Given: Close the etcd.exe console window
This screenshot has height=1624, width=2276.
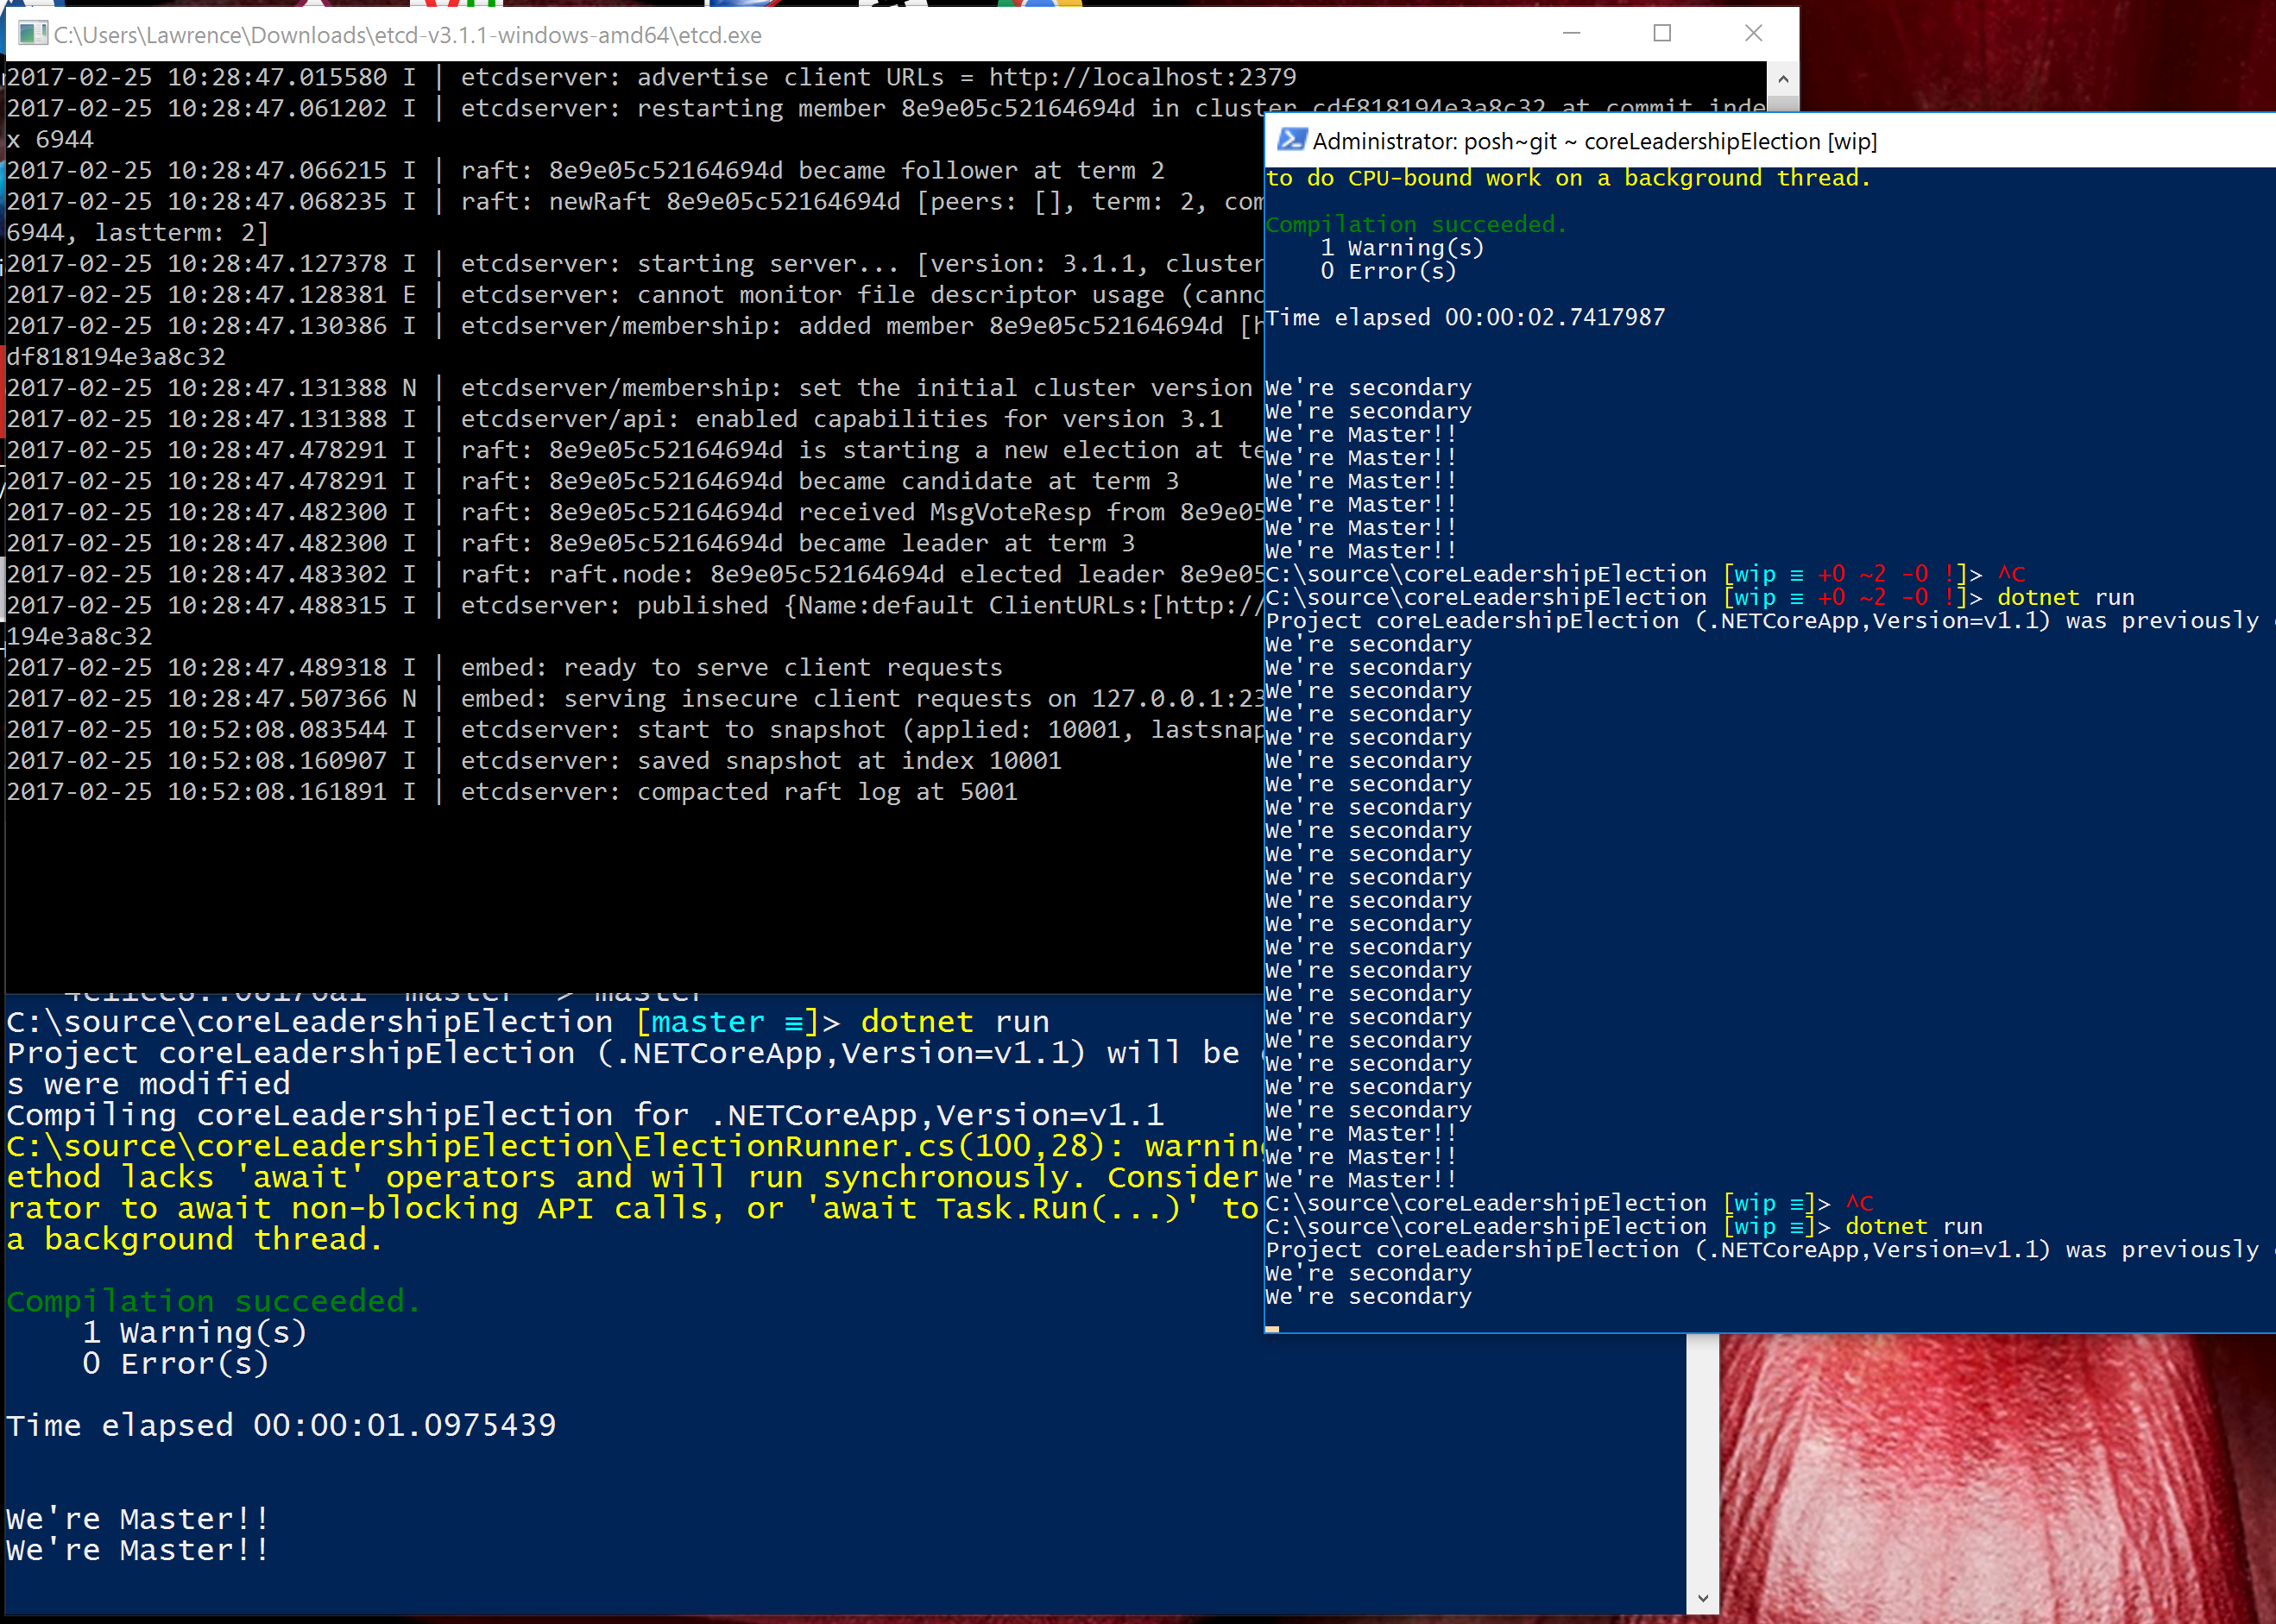Looking at the screenshot, I should pos(1753,34).
